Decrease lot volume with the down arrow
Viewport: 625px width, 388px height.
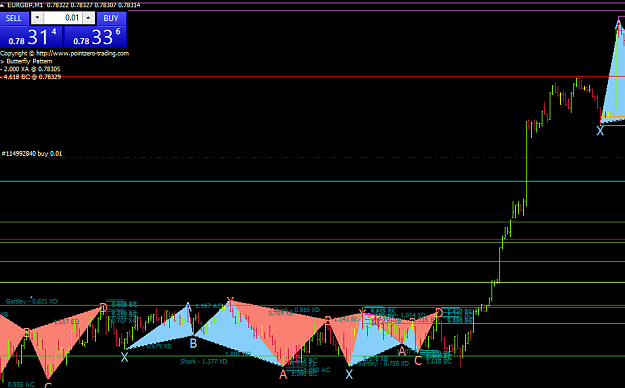37,18
